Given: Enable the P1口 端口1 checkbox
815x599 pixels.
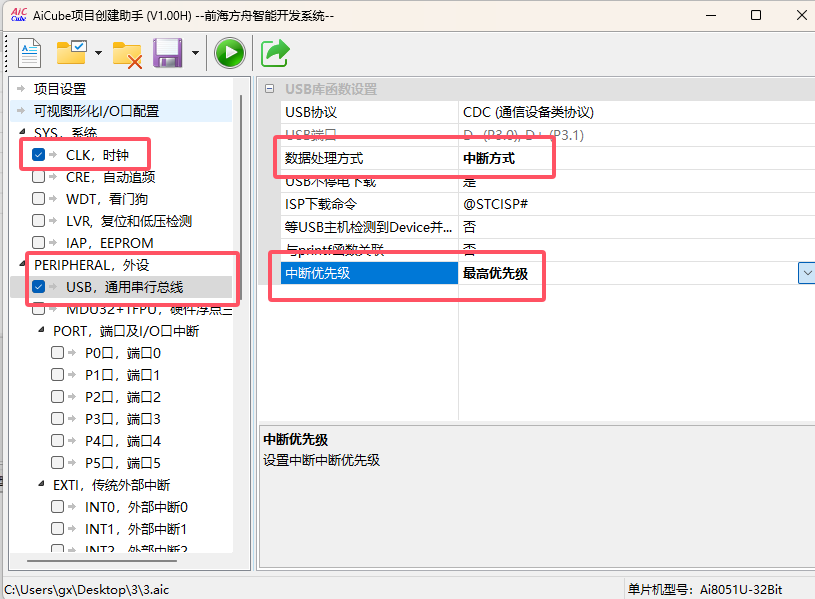Looking at the screenshot, I should tap(58, 374).
